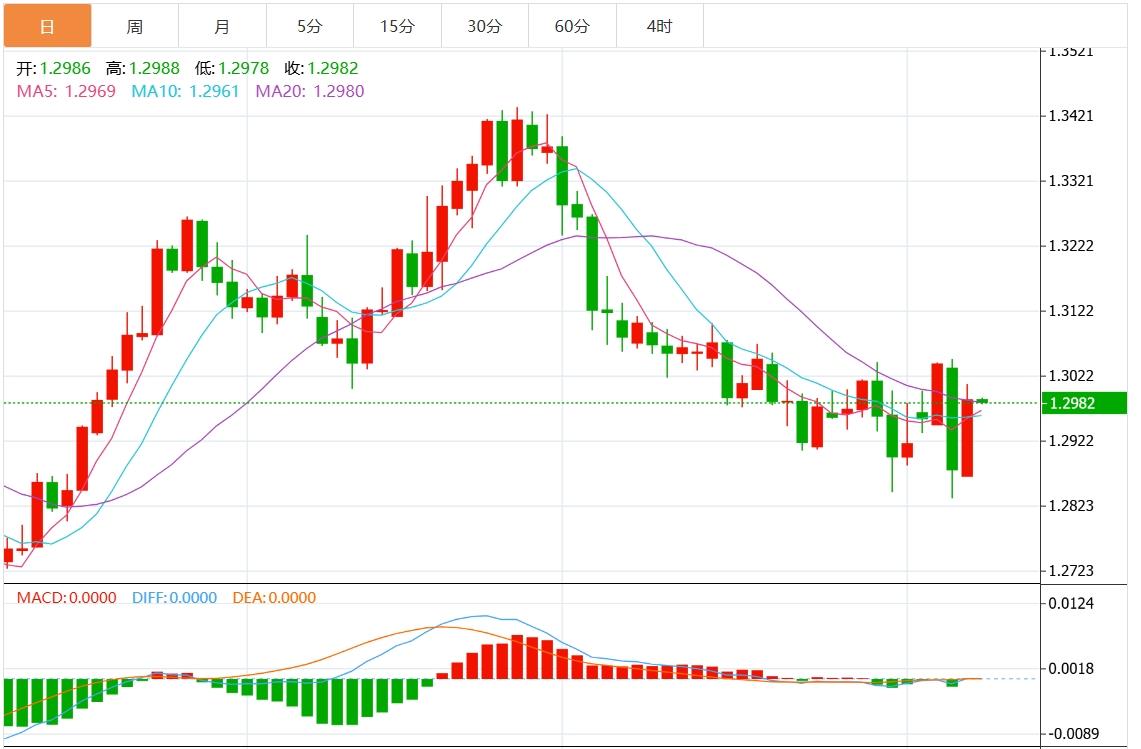The height and width of the screenshot is (749, 1141).
Task: Click the MACD value label
Action: [66, 598]
